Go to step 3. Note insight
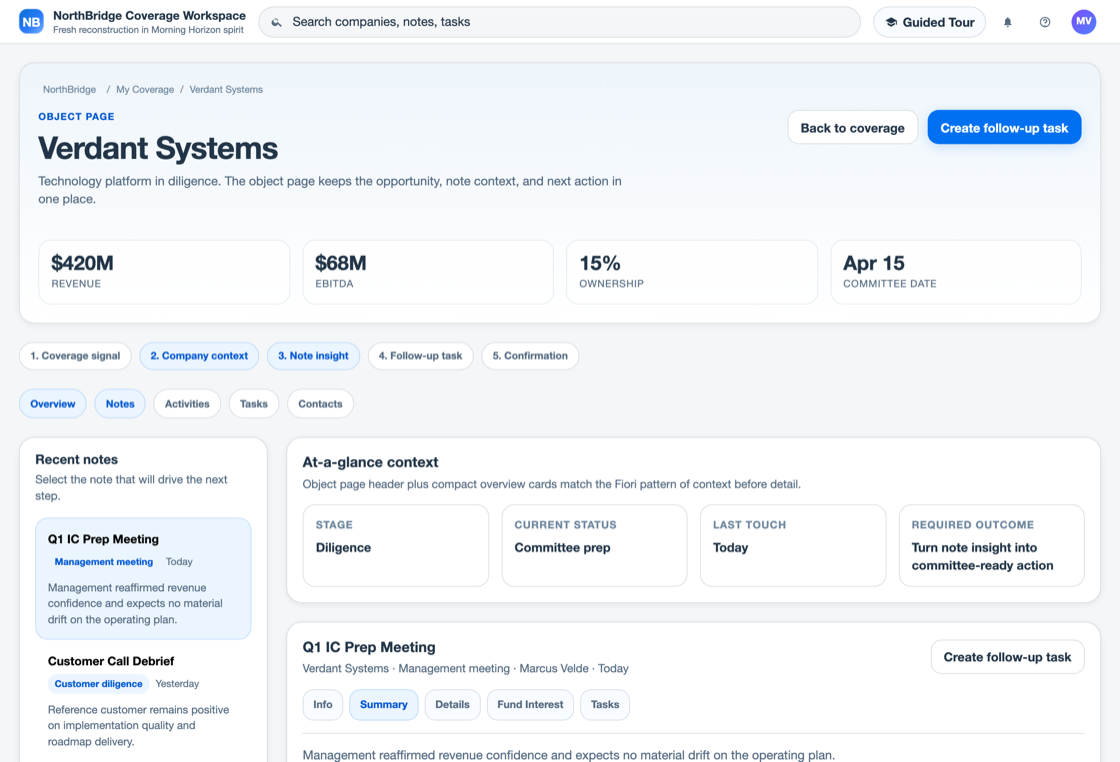Screen dimensions: 1120x762 tap(314, 356)
